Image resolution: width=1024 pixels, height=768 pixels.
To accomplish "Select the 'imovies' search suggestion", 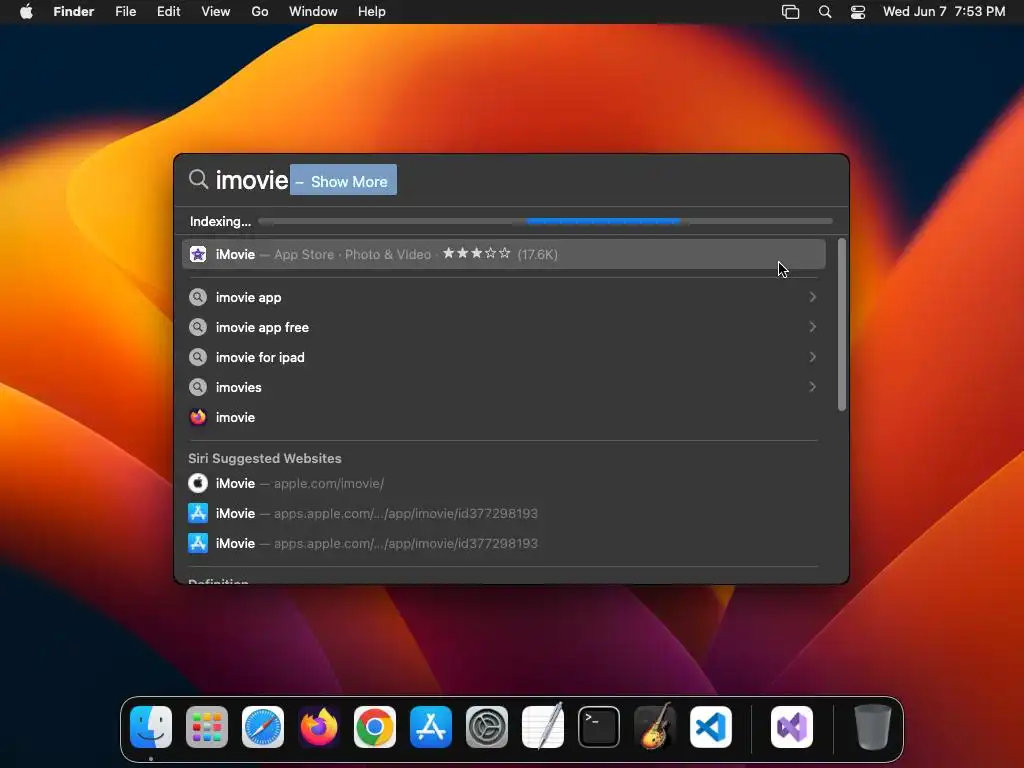I will [x=504, y=387].
